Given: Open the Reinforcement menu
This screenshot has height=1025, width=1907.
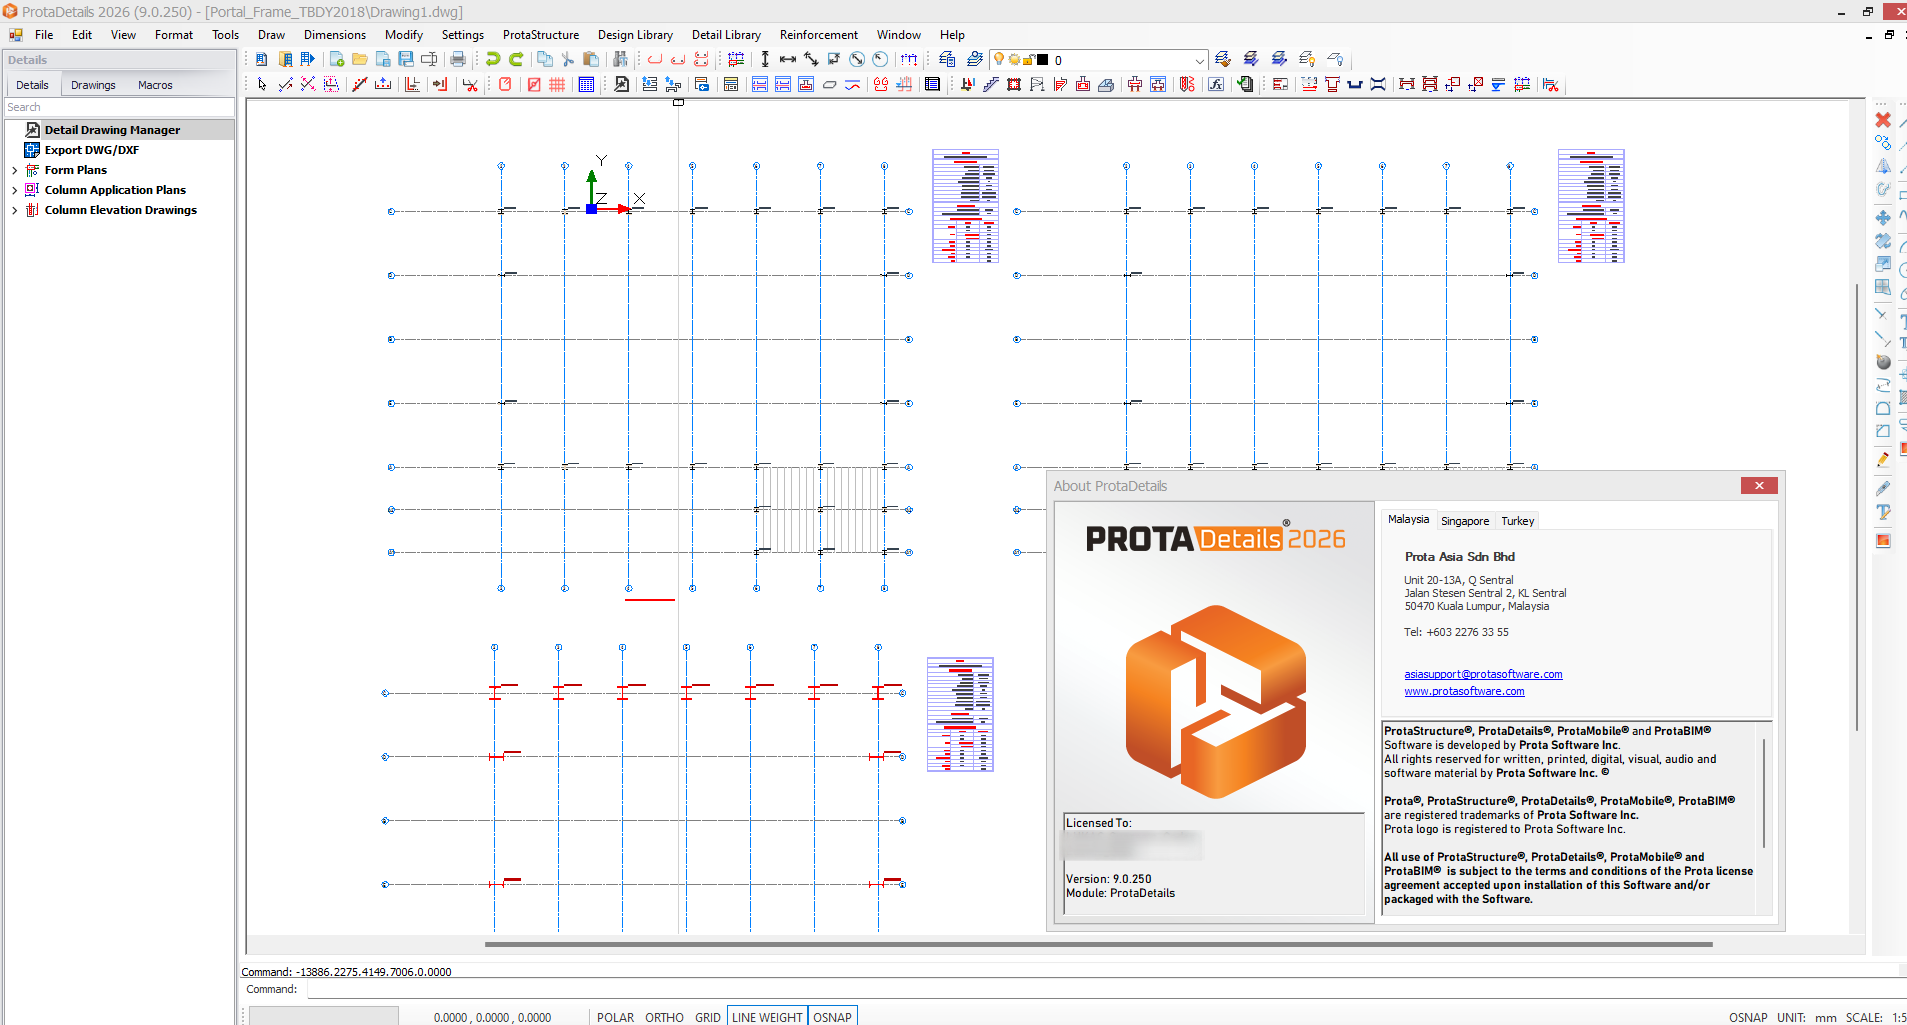Looking at the screenshot, I should [x=819, y=34].
